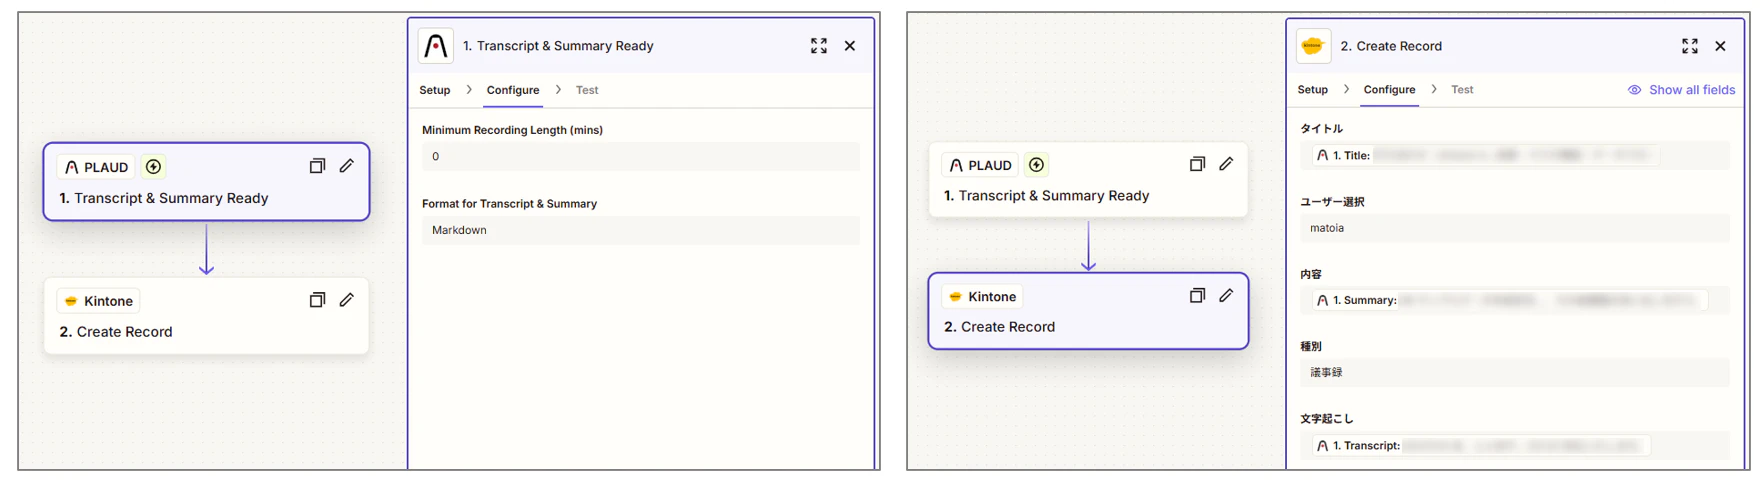Screen dimensions: 1764x483
Task: Click the chevron after Setup in Create Record panel
Action: (x=1346, y=90)
